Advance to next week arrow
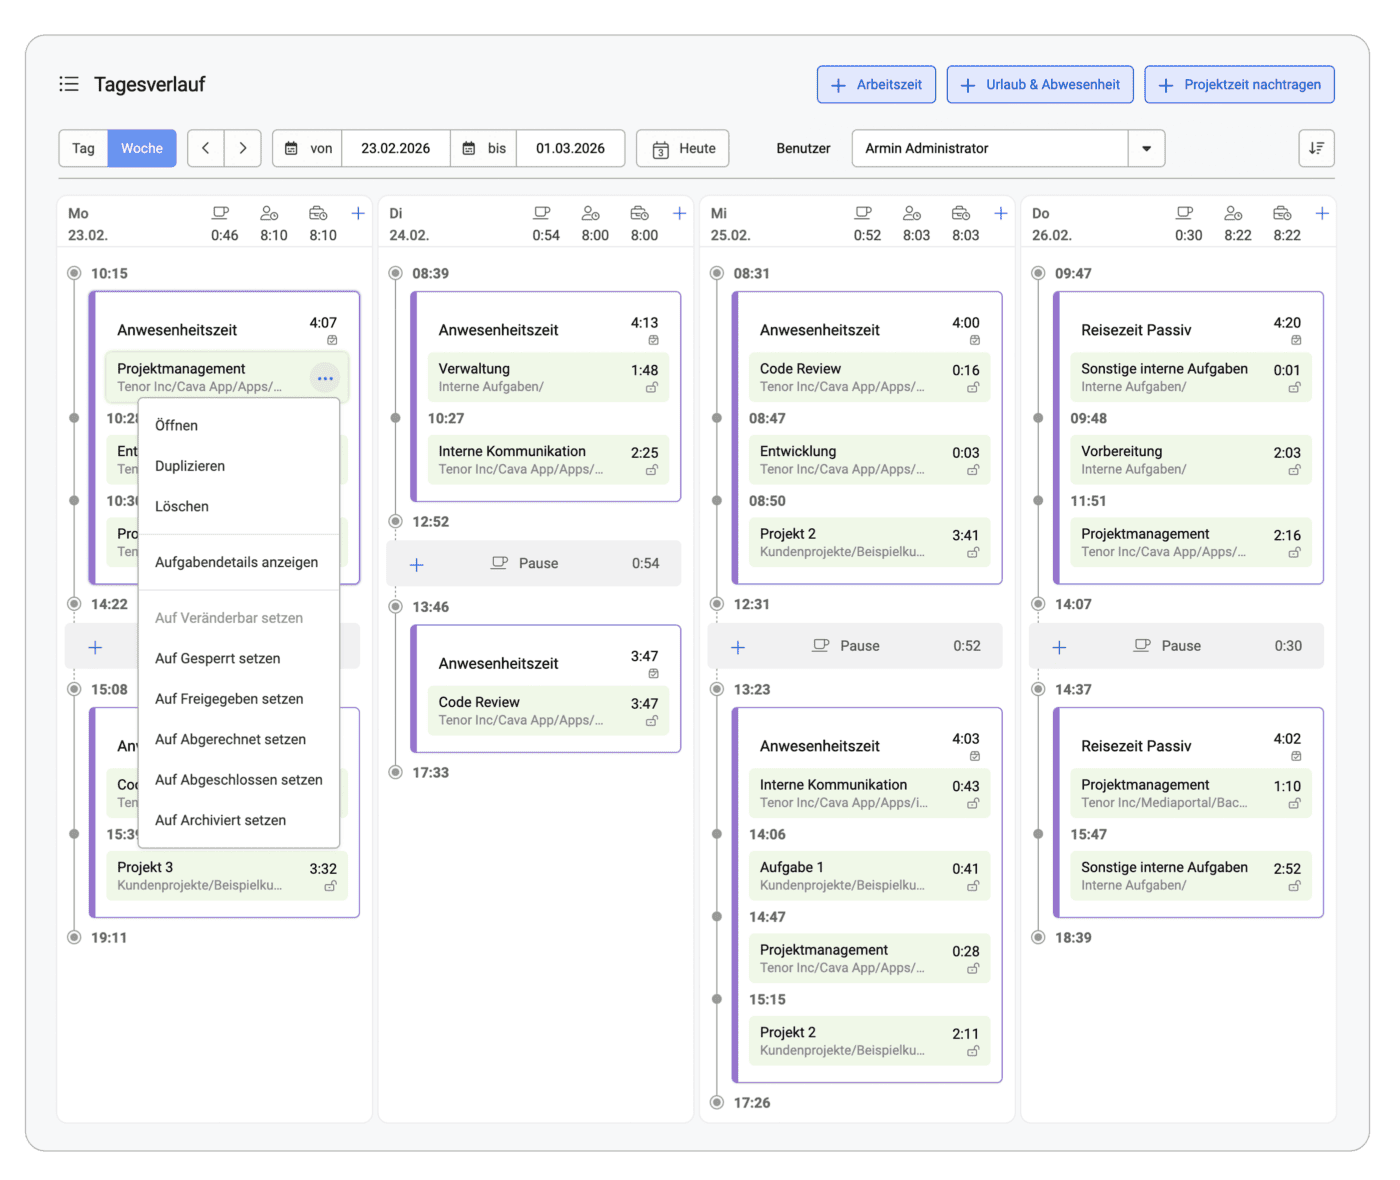 [243, 148]
